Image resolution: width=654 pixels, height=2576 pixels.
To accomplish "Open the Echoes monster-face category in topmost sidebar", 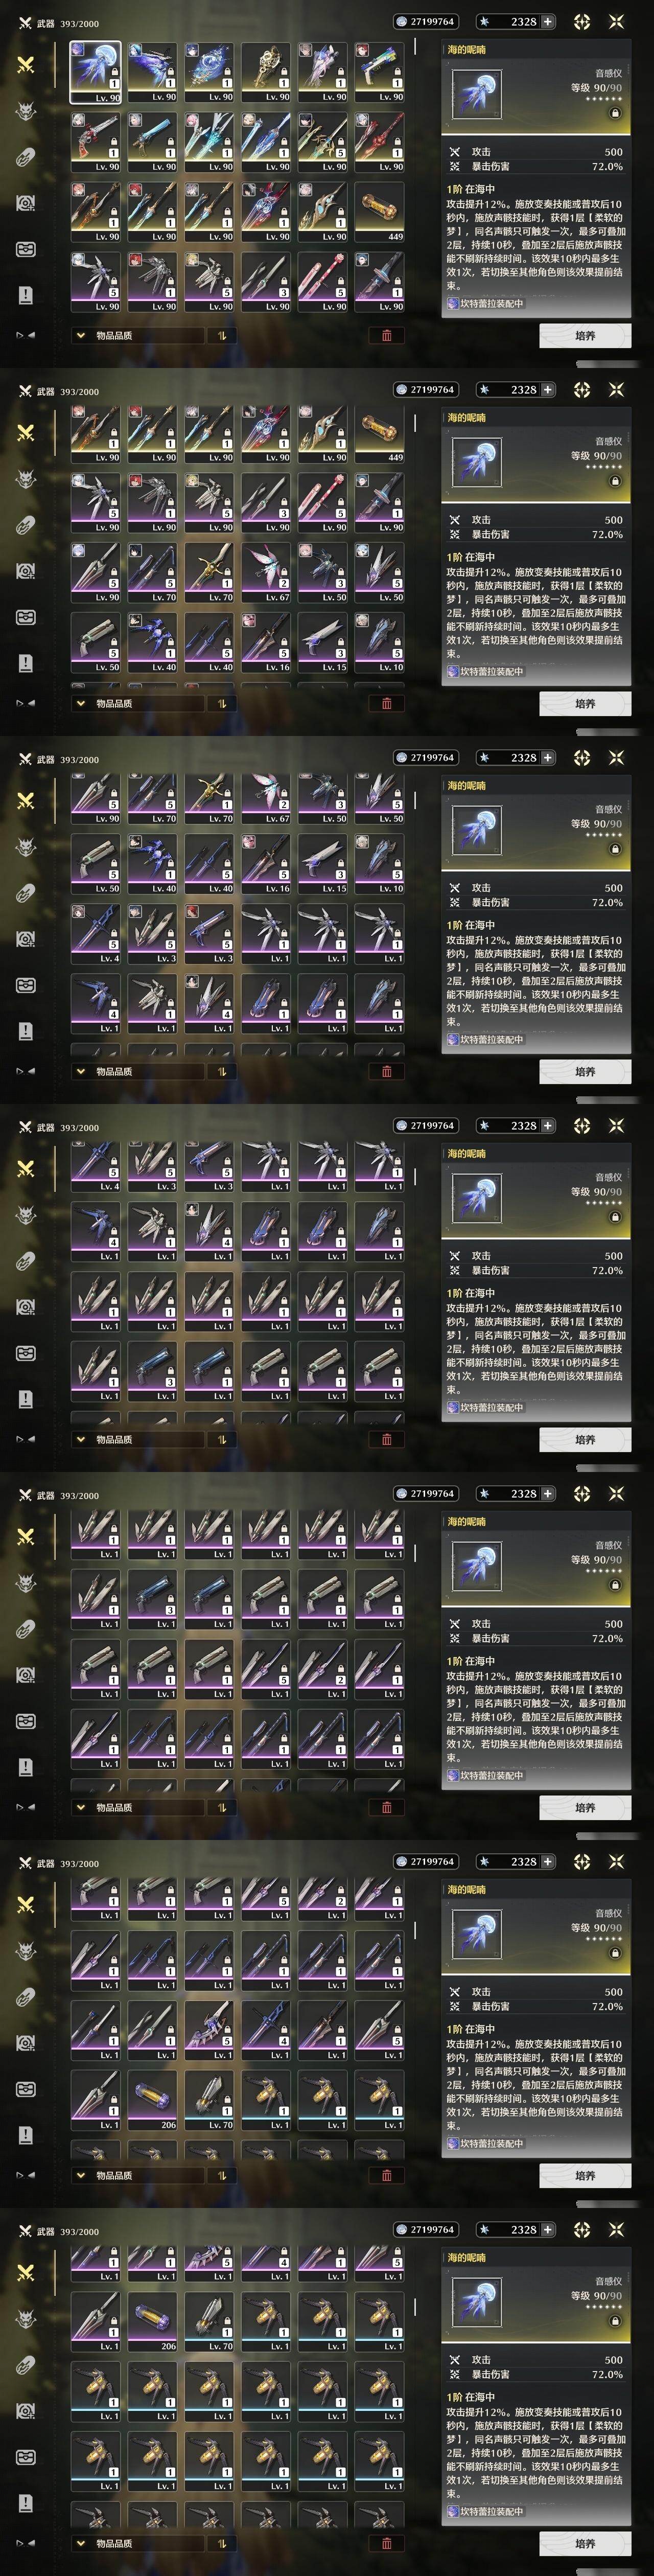I will 26,110.
